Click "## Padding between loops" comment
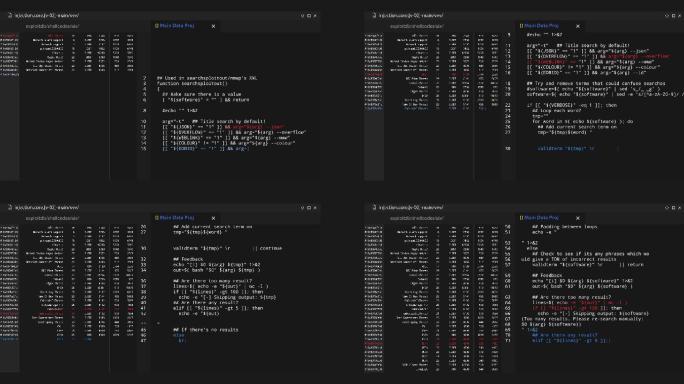Viewport: 684px width, 384px height. tap(564, 227)
